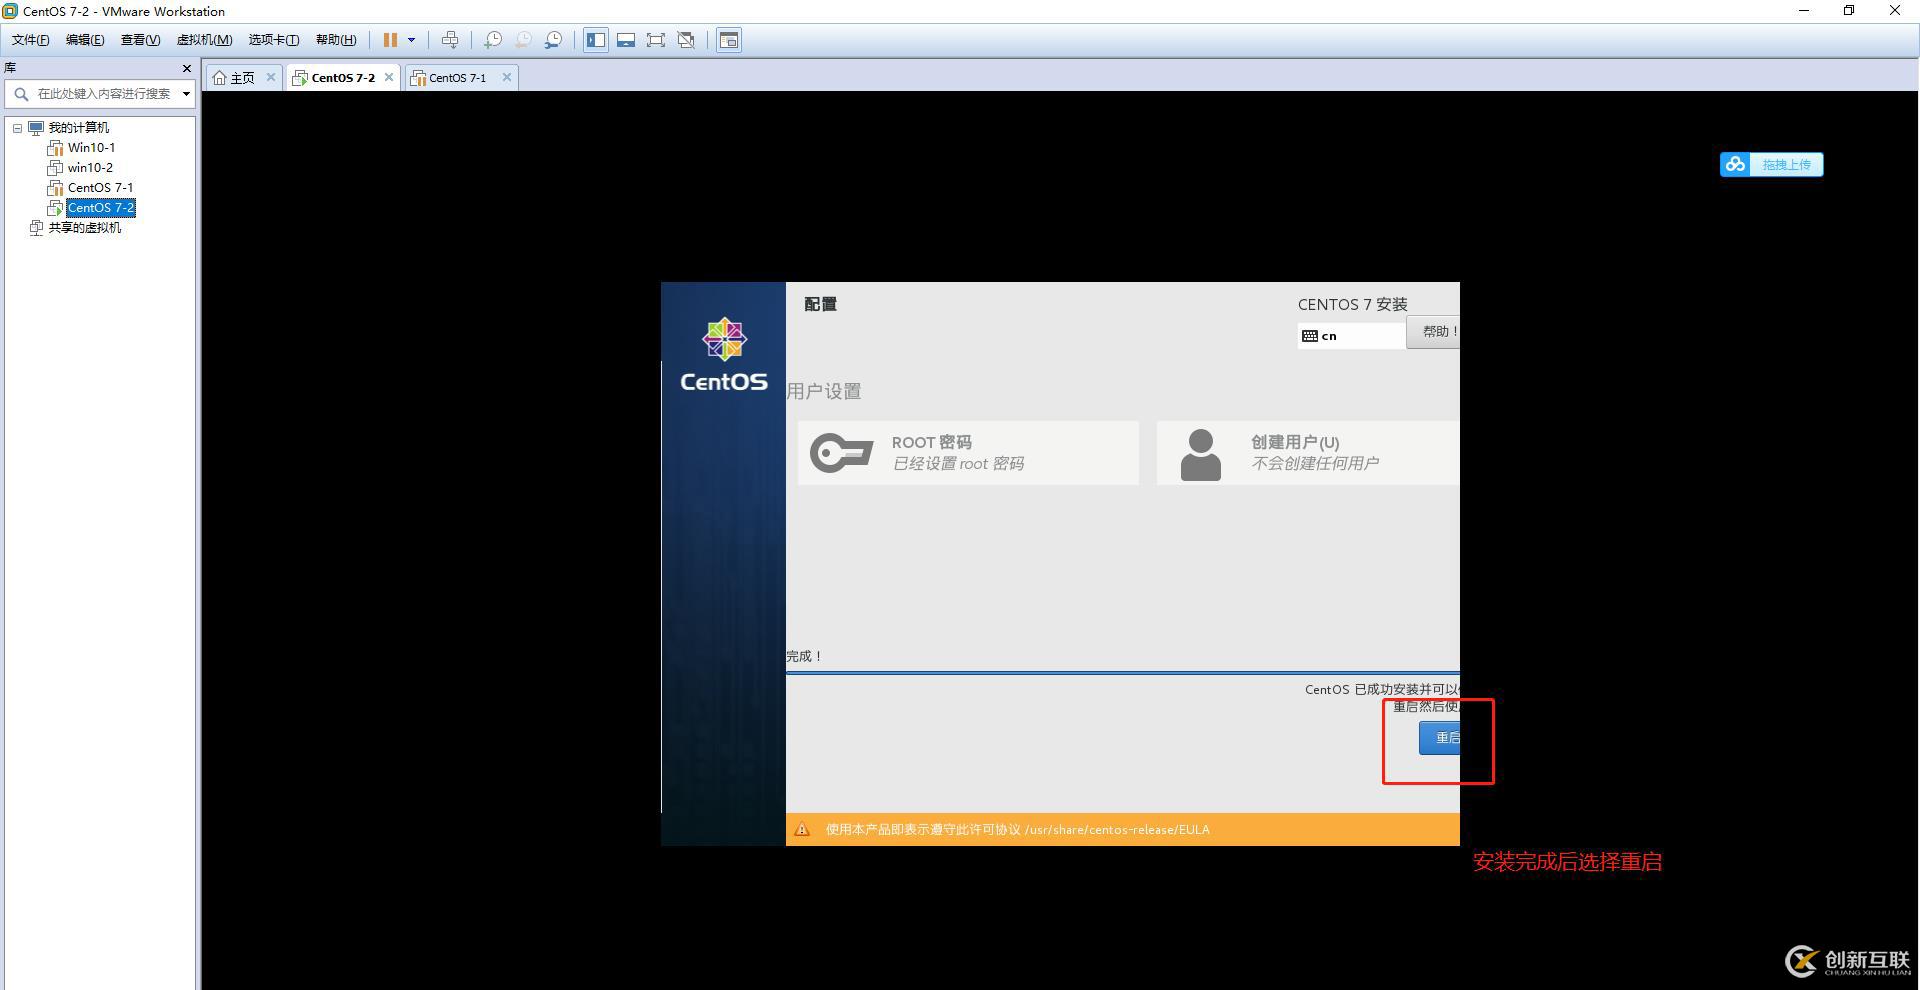
Task: Open the 帮助(H) menu
Action: (336, 40)
